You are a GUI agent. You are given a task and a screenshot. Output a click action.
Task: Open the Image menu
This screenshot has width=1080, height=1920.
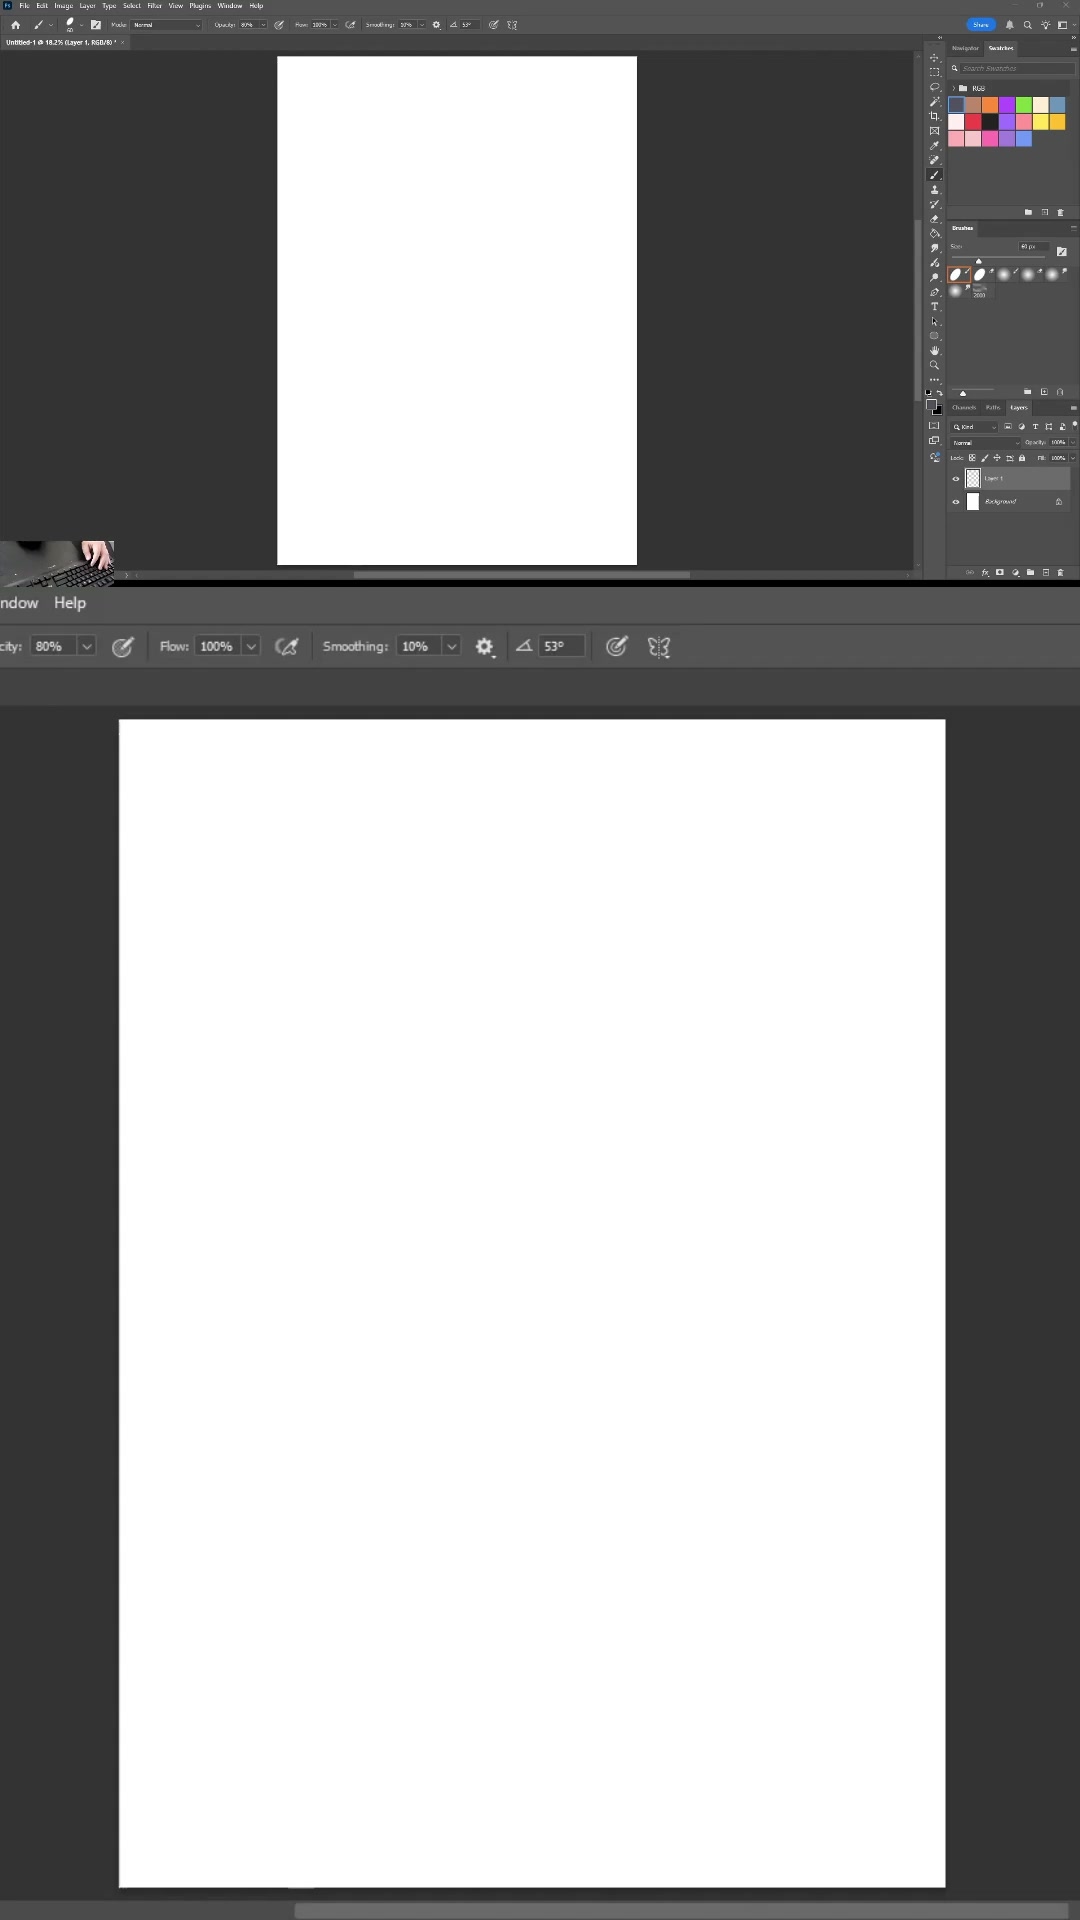(x=63, y=5)
